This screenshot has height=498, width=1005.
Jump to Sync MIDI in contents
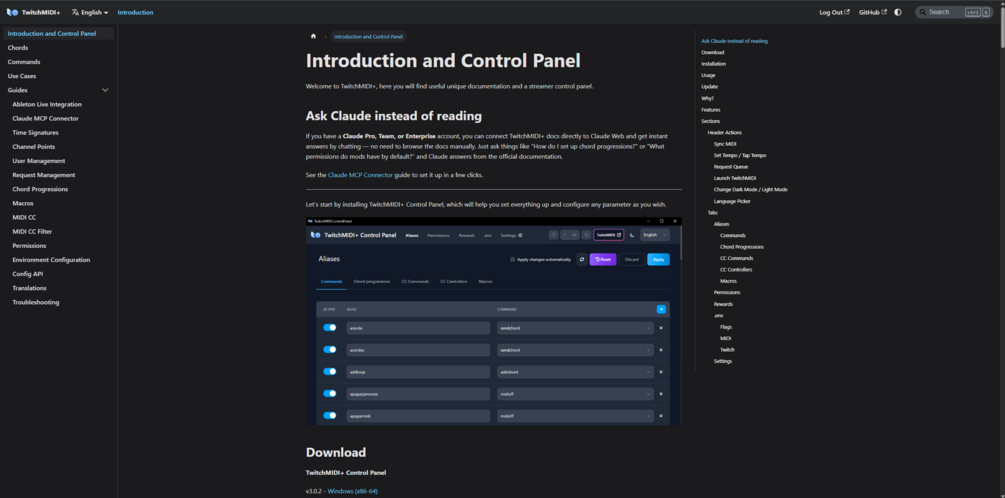(x=725, y=144)
